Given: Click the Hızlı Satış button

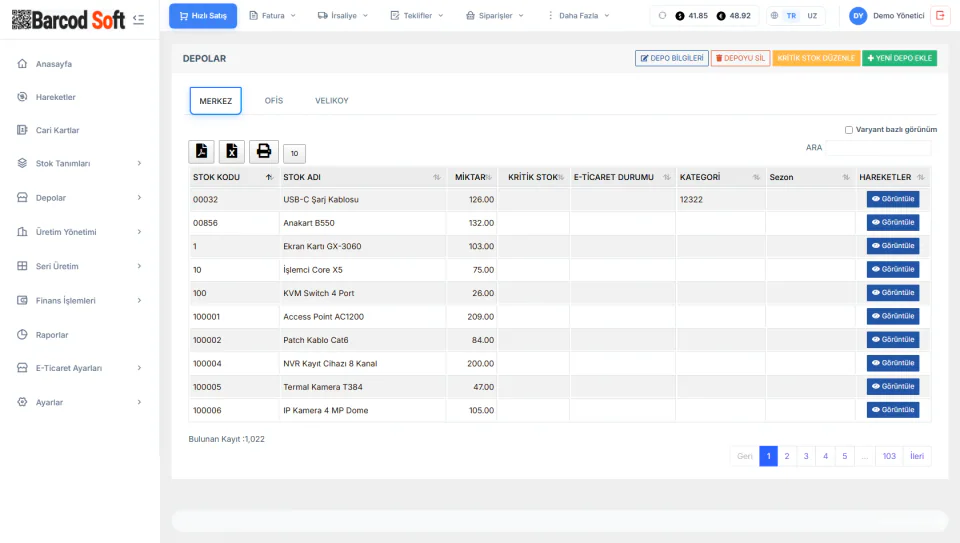Looking at the screenshot, I should click(203, 16).
